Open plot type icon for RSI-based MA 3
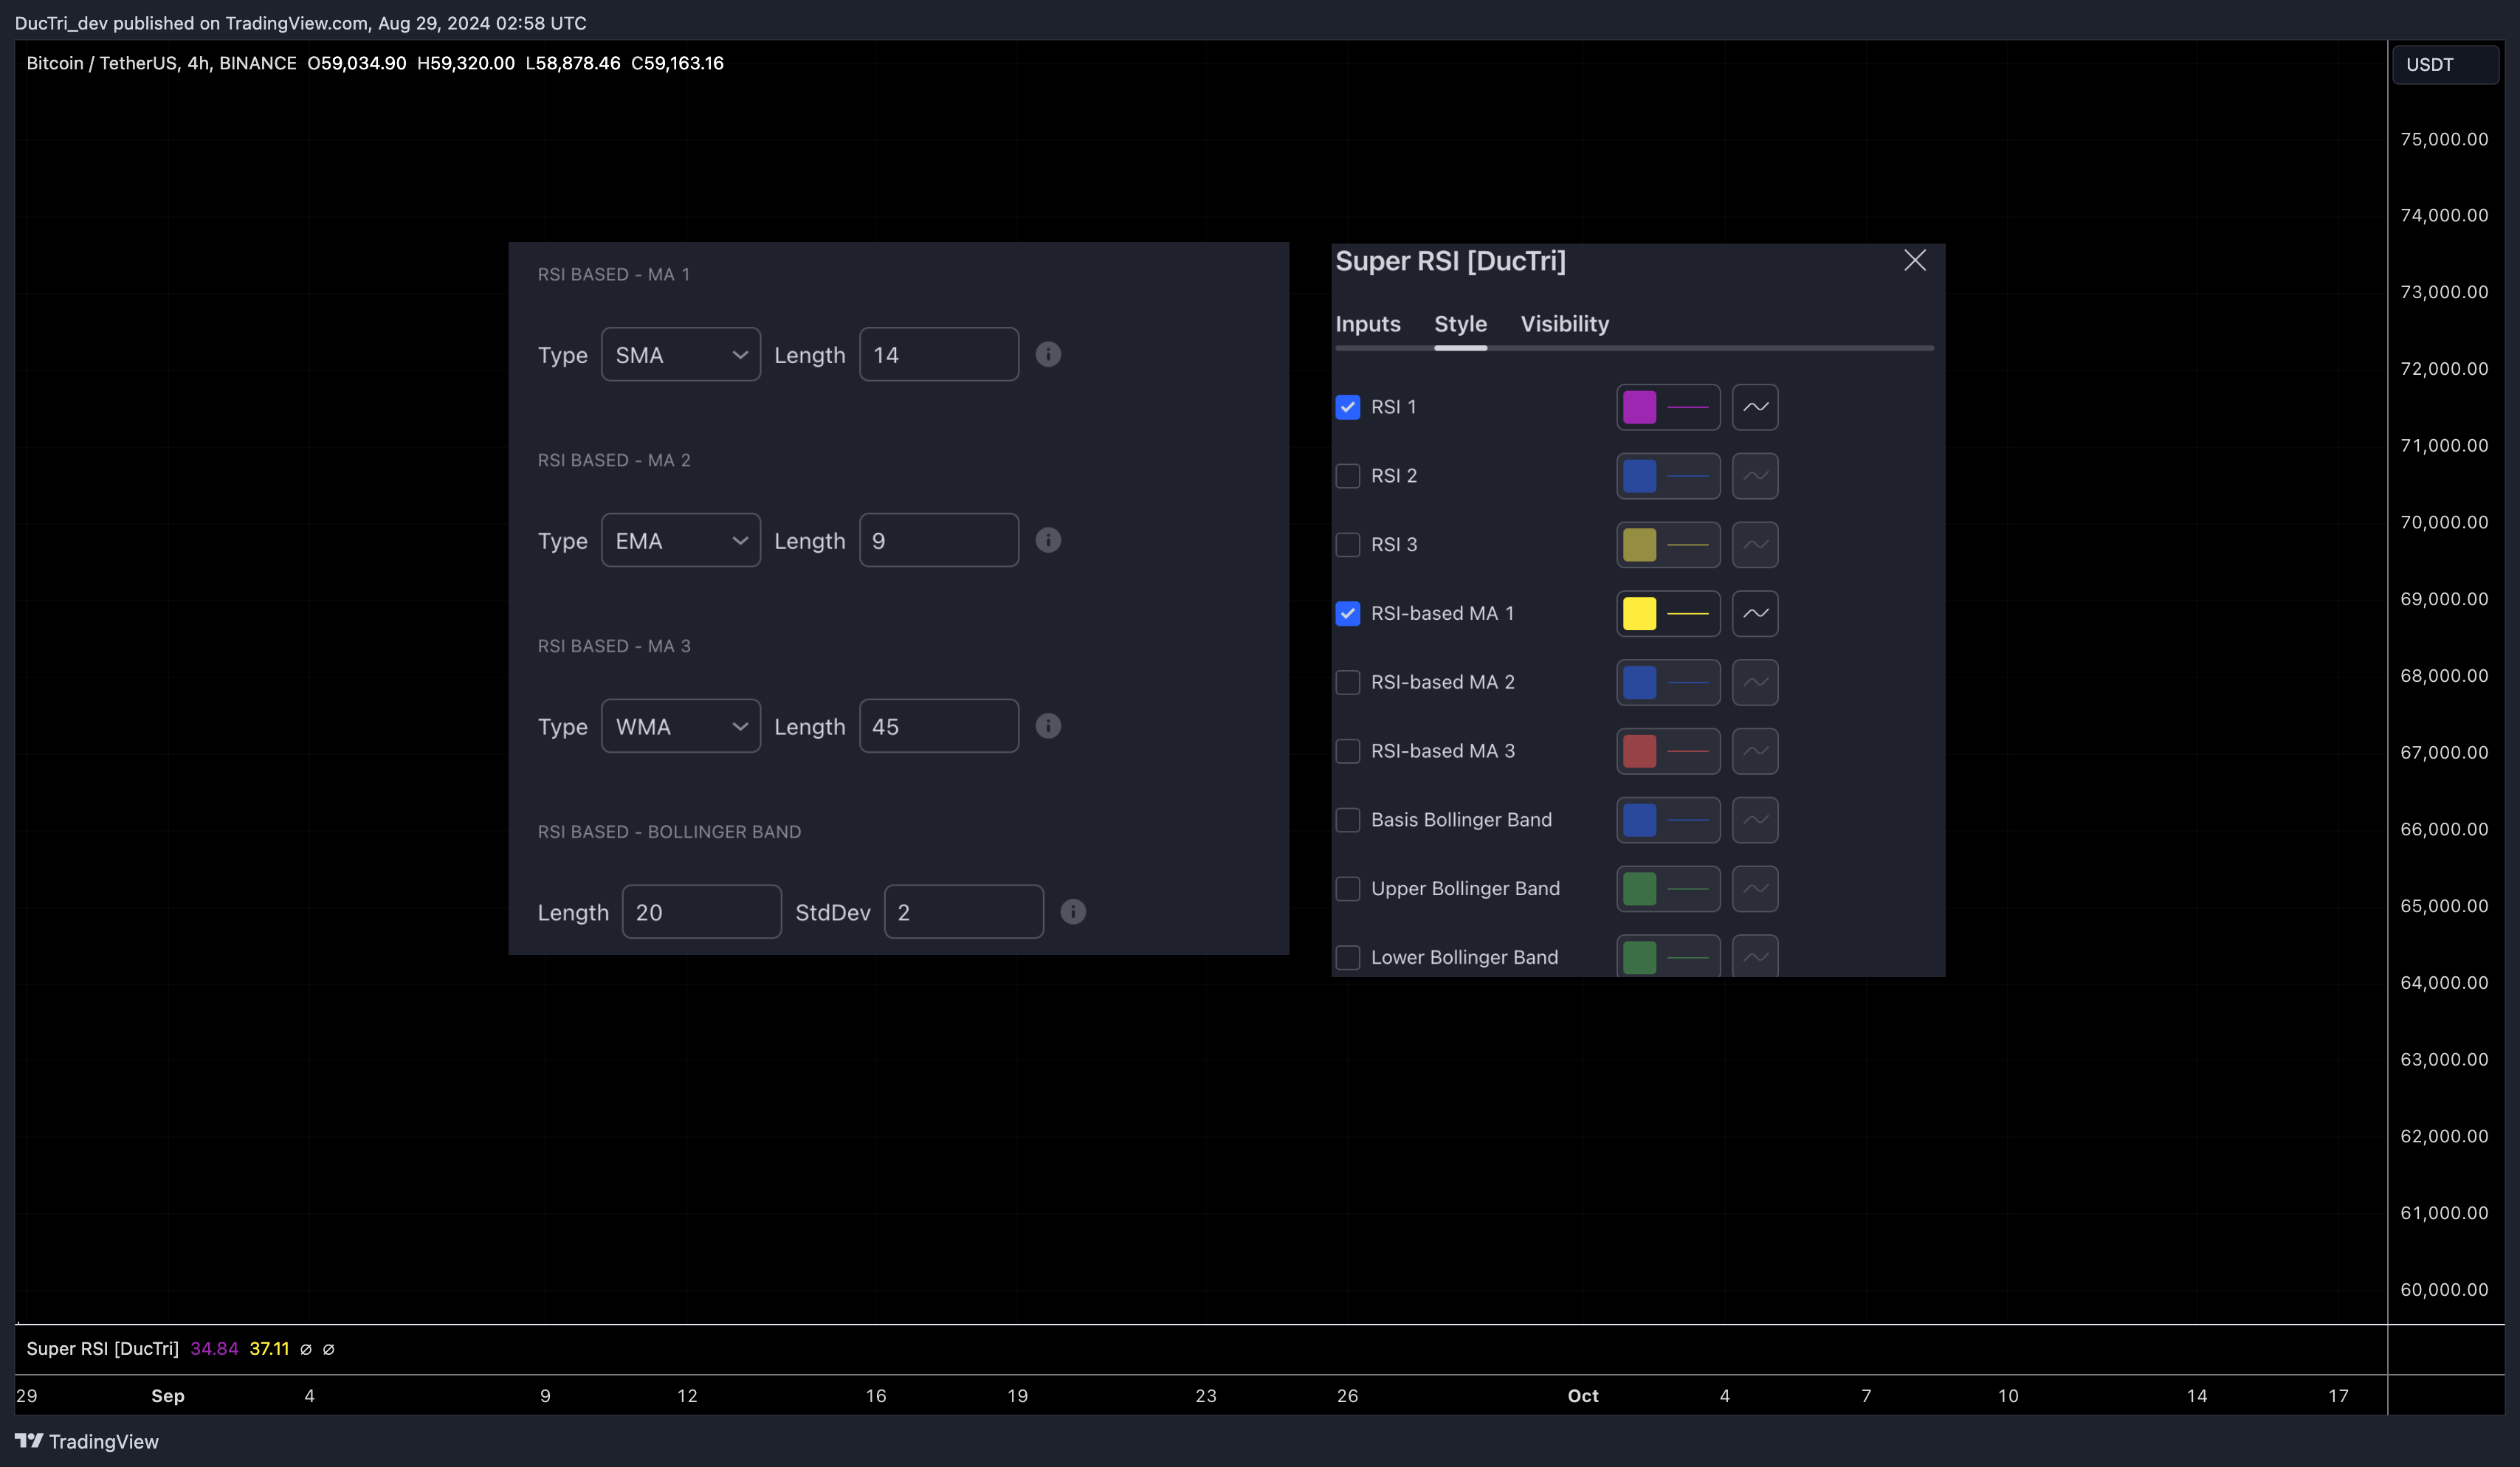Image resolution: width=2520 pixels, height=1467 pixels. pos(1755,751)
